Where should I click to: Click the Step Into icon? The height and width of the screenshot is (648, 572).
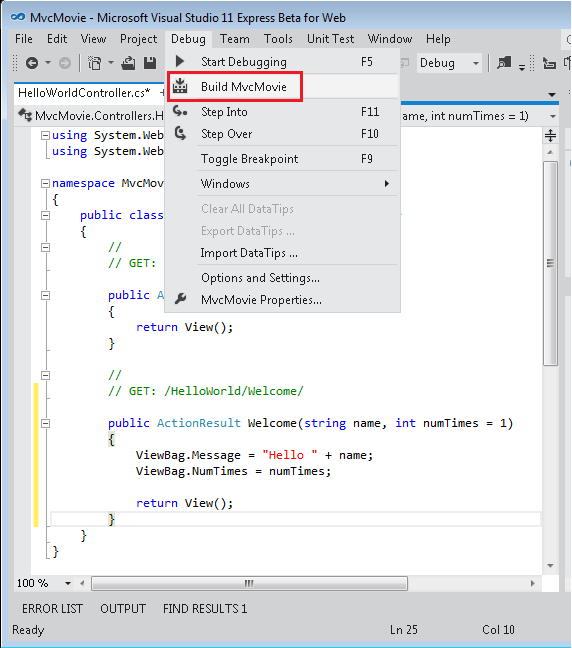[180, 111]
